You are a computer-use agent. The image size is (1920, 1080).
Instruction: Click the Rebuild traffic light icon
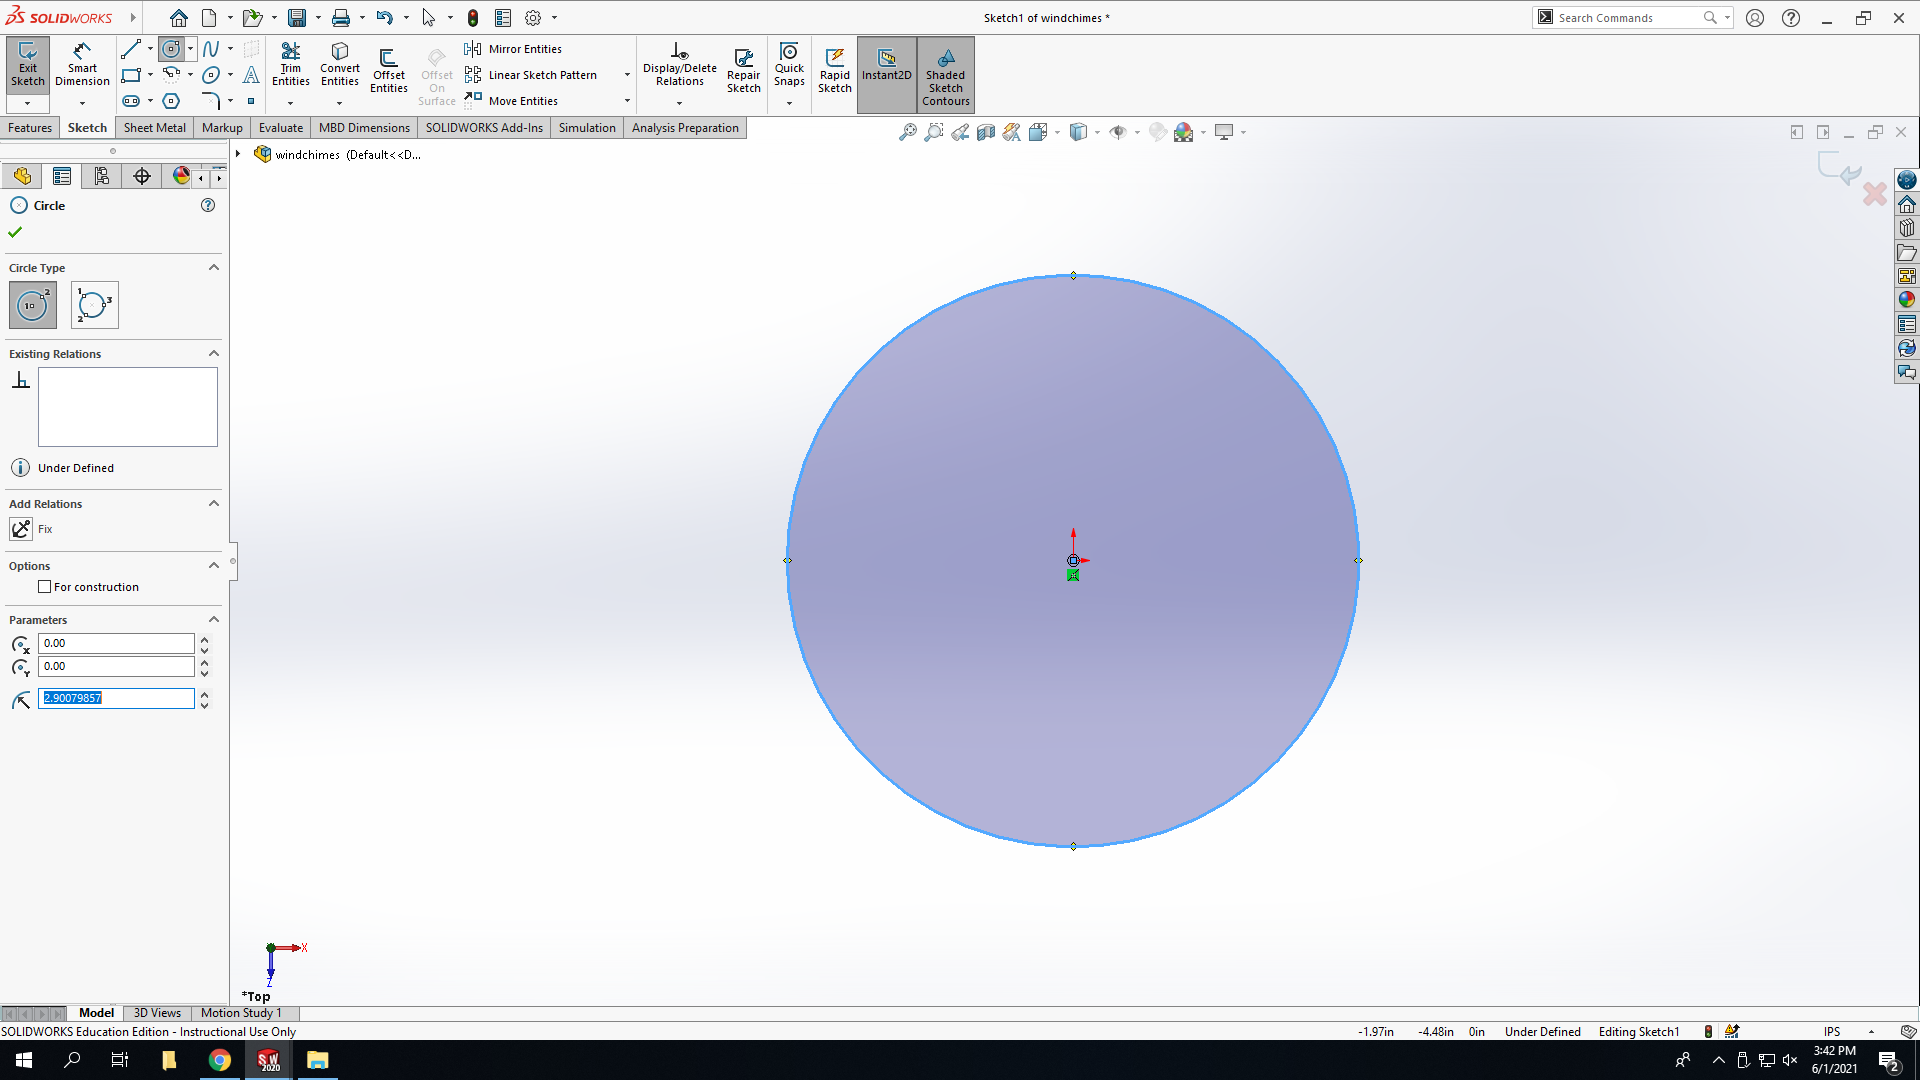click(x=473, y=18)
